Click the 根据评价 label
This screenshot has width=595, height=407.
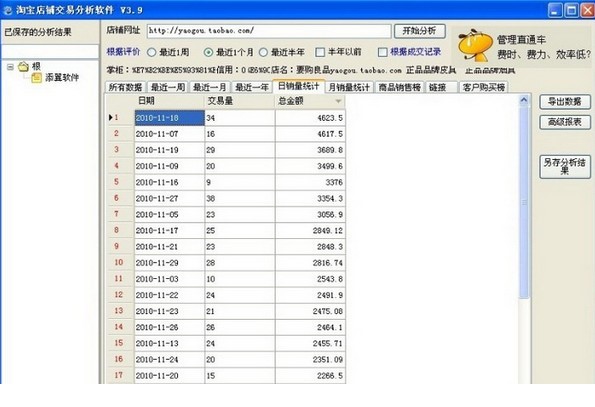pos(123,52)
